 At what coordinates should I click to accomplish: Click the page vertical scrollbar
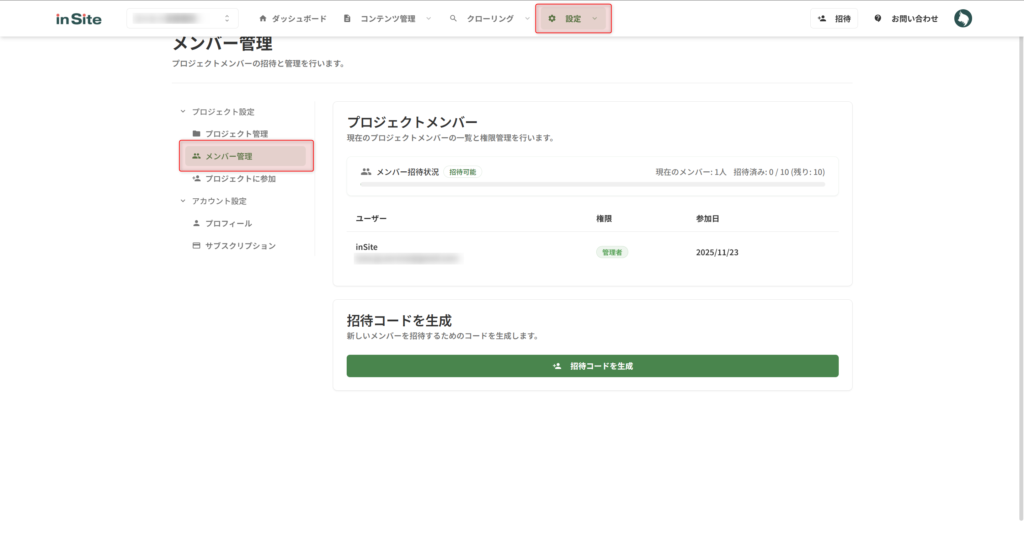1021,278
